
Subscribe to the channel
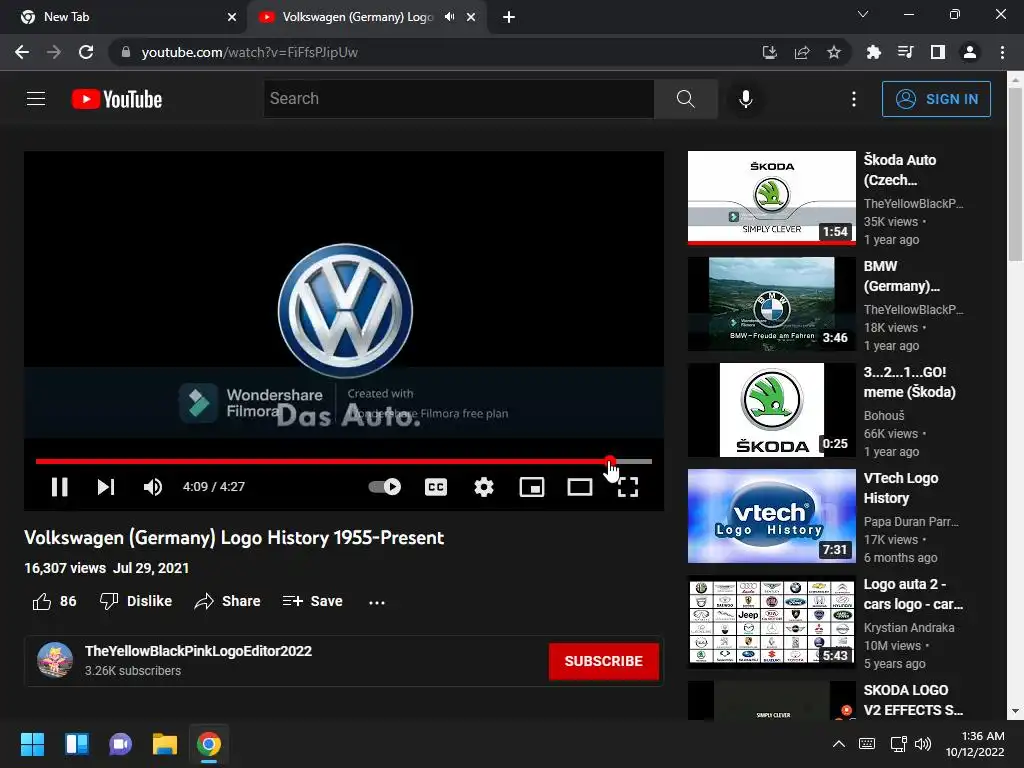(603, 661)
